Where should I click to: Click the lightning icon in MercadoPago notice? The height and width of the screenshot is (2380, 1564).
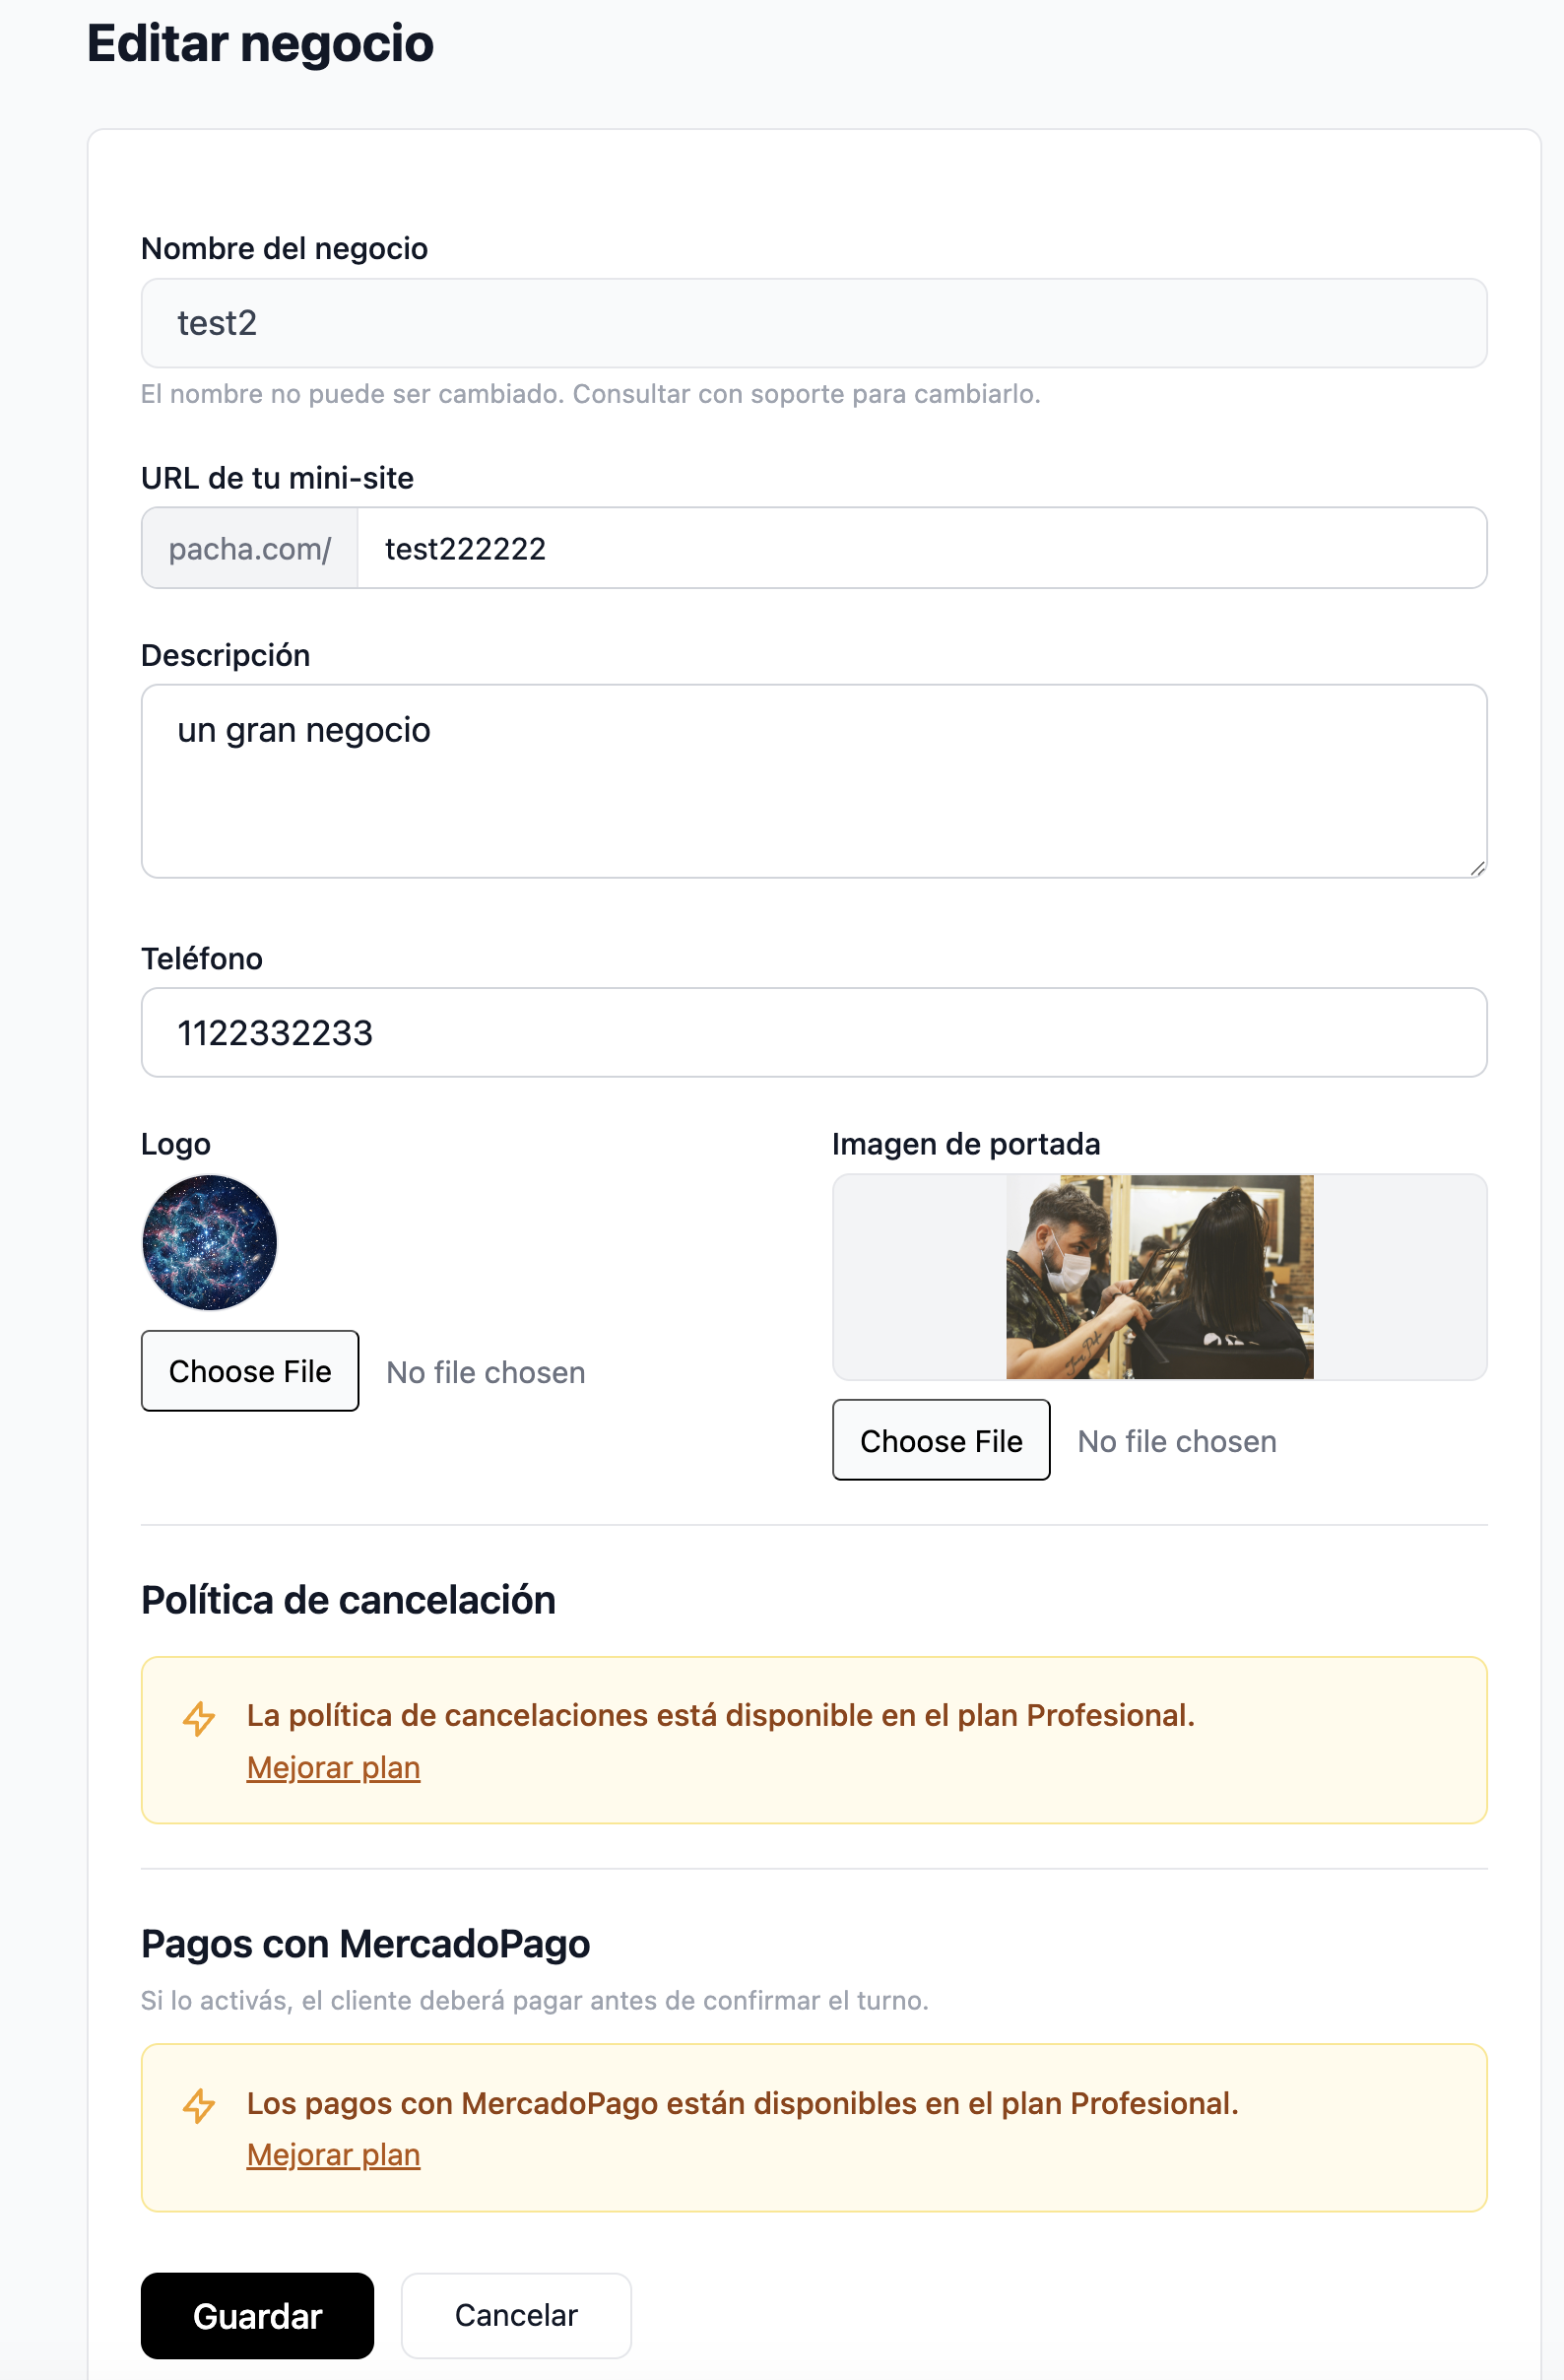199,2106
